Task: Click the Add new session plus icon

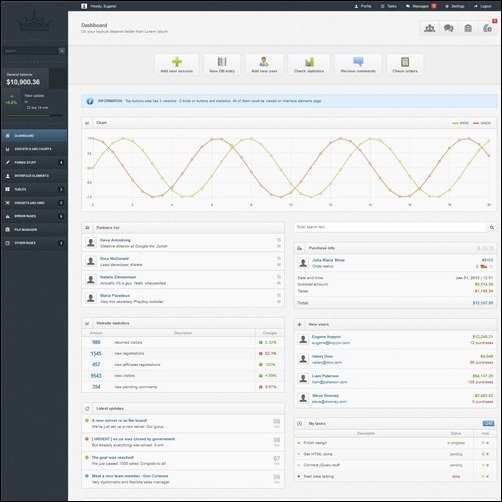Action: [177, 62]
